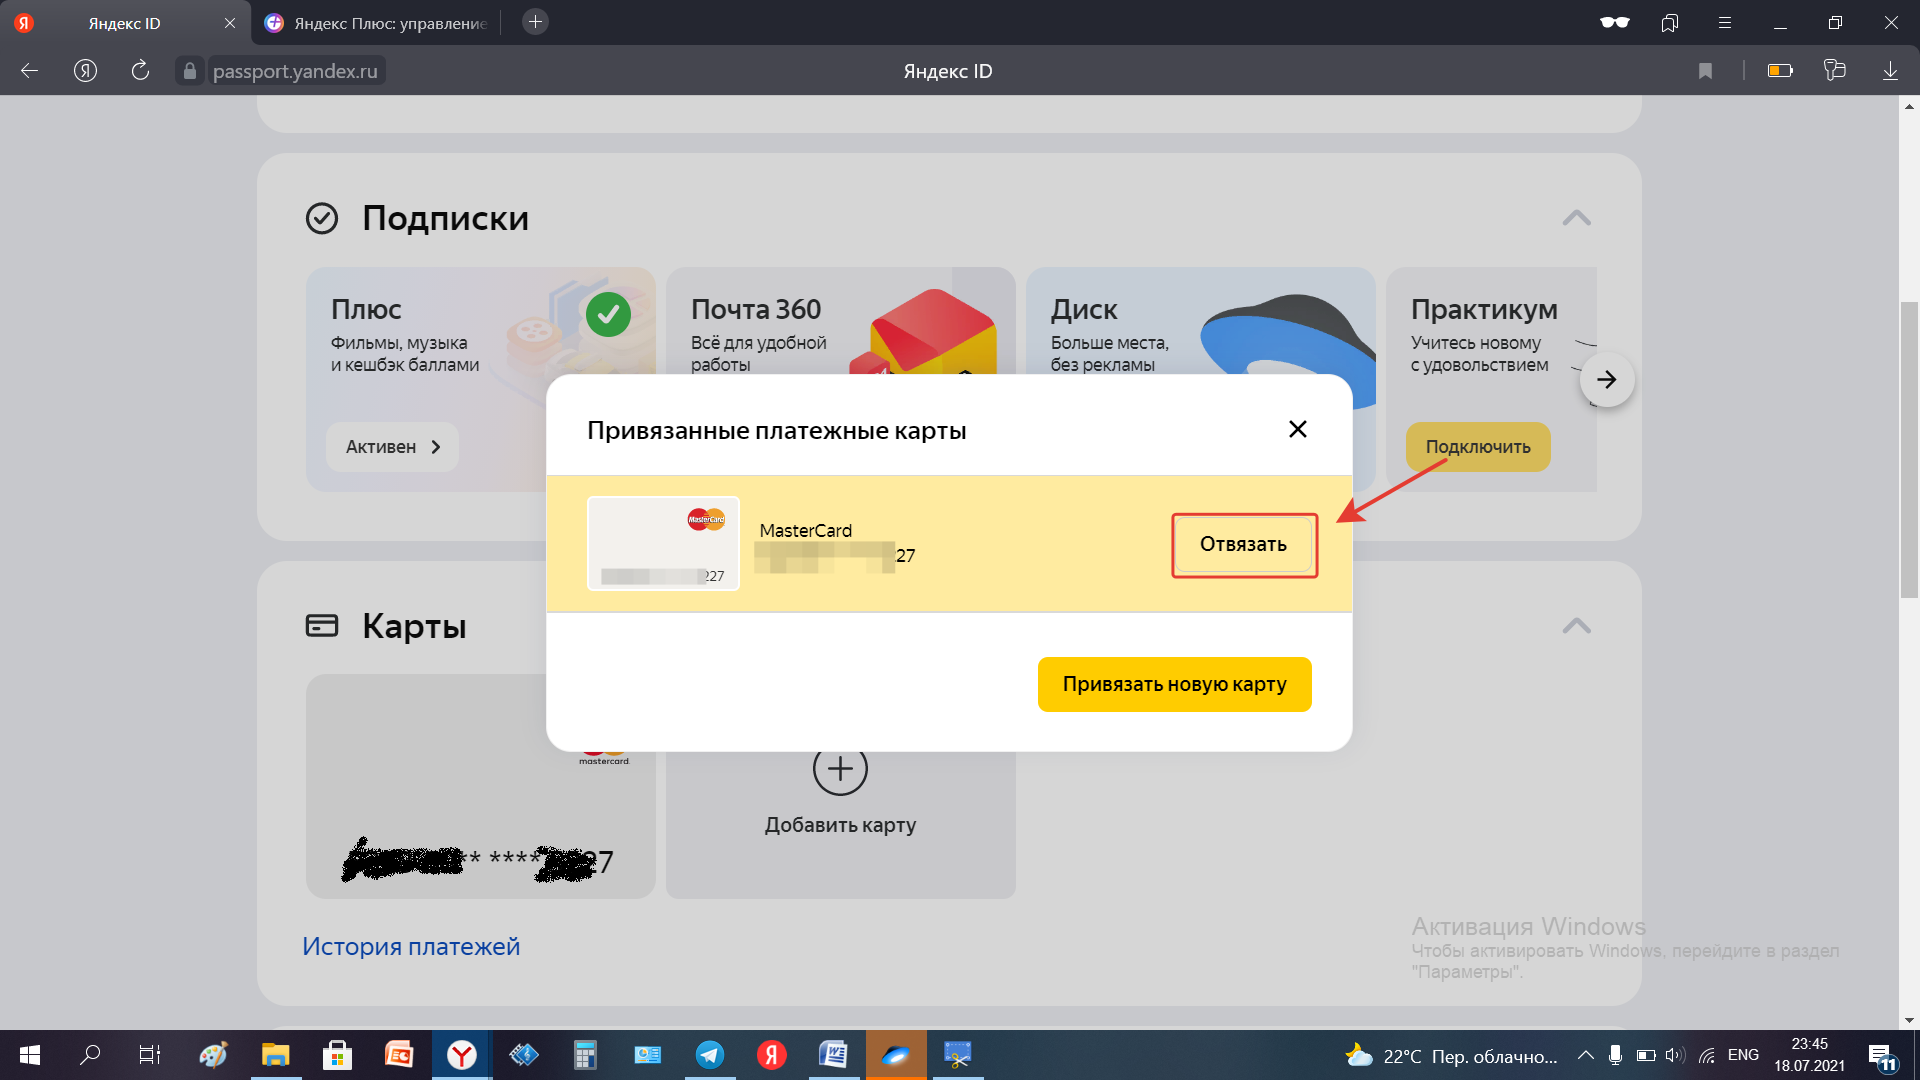Open История платежей link

(411, 946)
